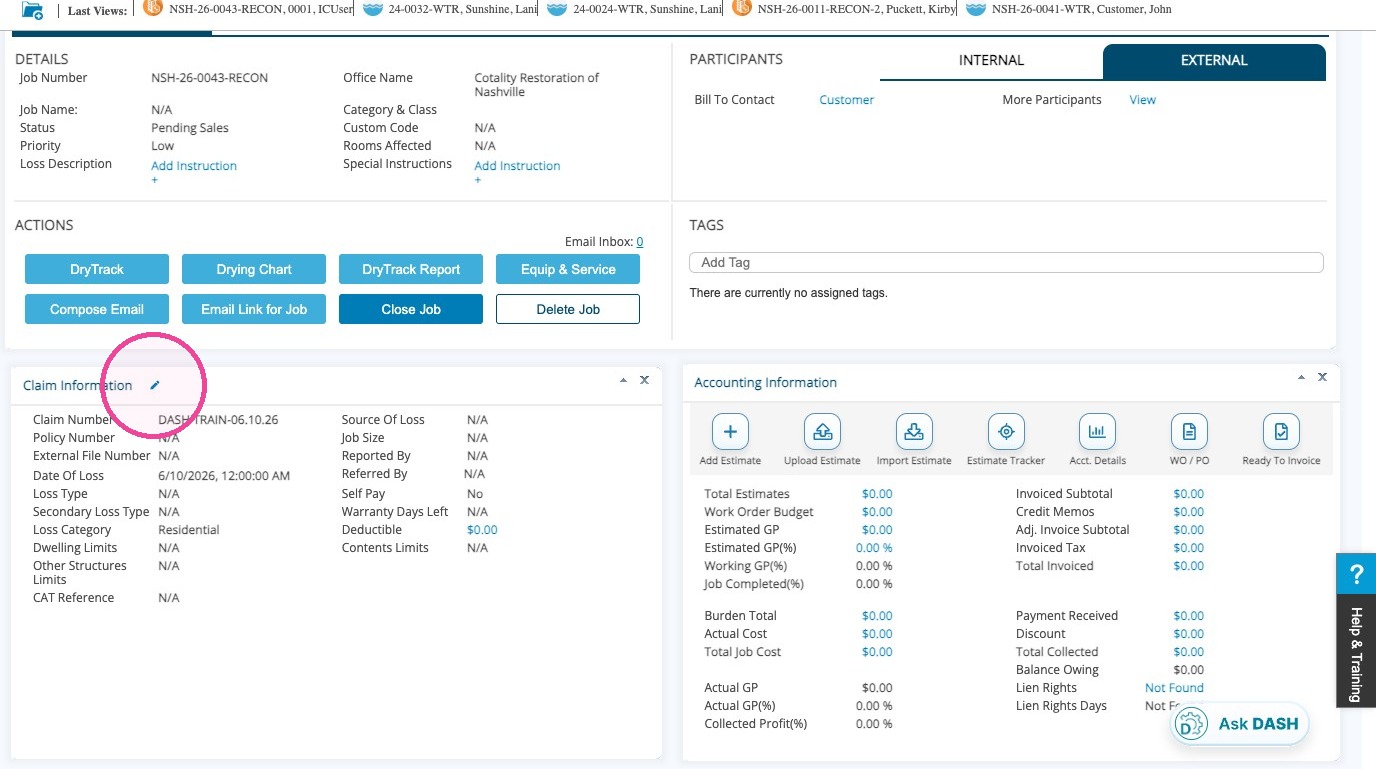Click the WO / PO document icon
Image resolution: width=1376 pixels, height=769 pixels.
click(1189, 432)
